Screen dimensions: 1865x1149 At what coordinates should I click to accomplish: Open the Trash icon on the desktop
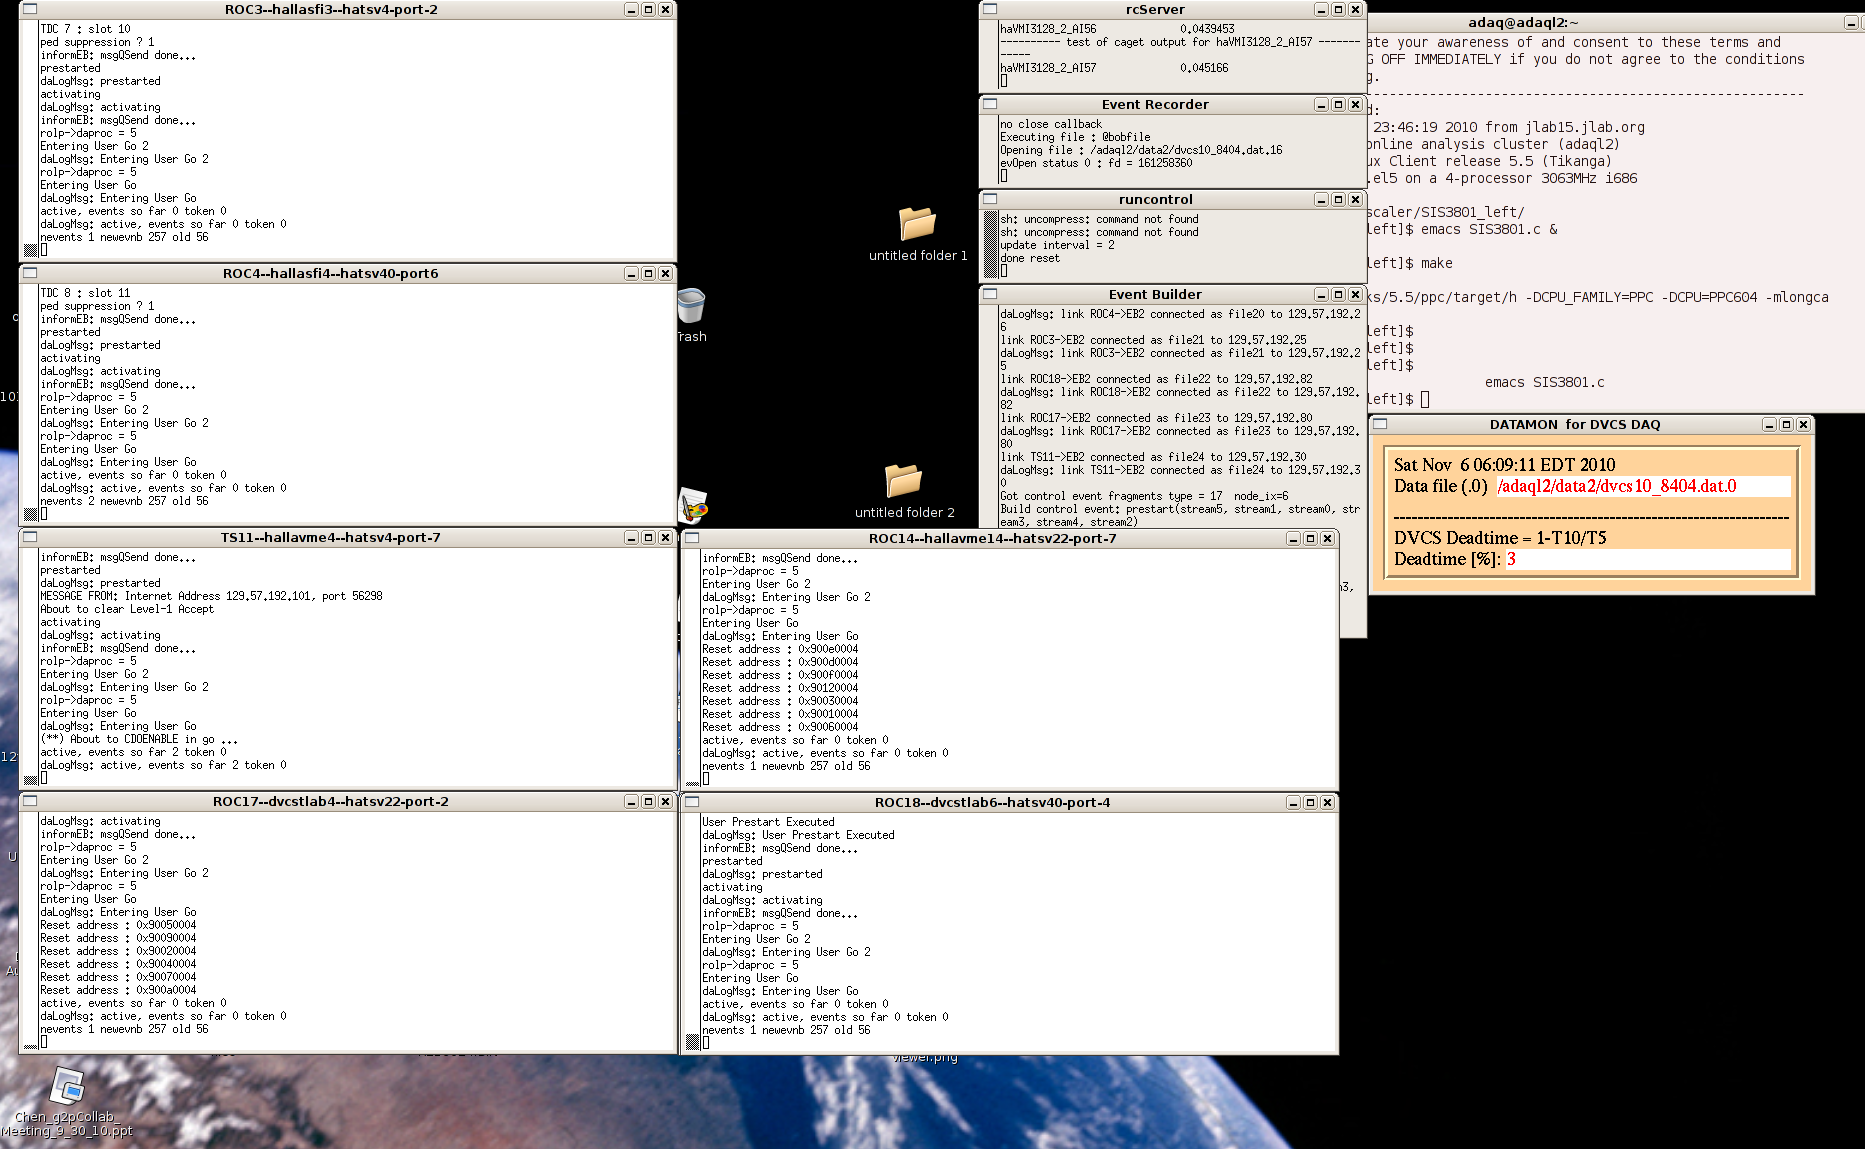[x=691, y=306]
